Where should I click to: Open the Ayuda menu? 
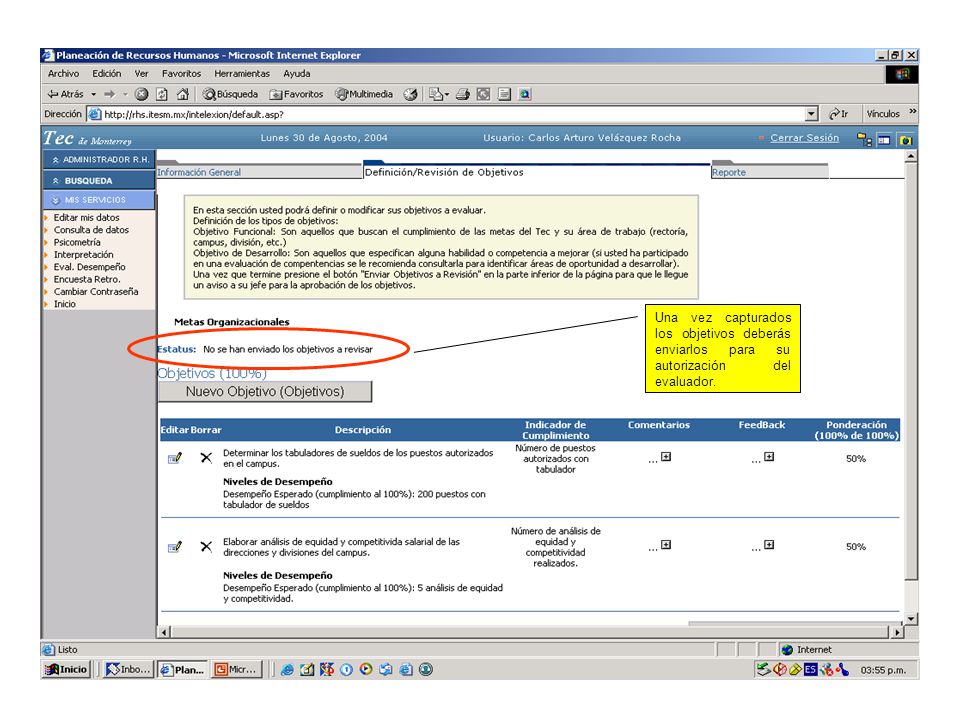(296, 73)
